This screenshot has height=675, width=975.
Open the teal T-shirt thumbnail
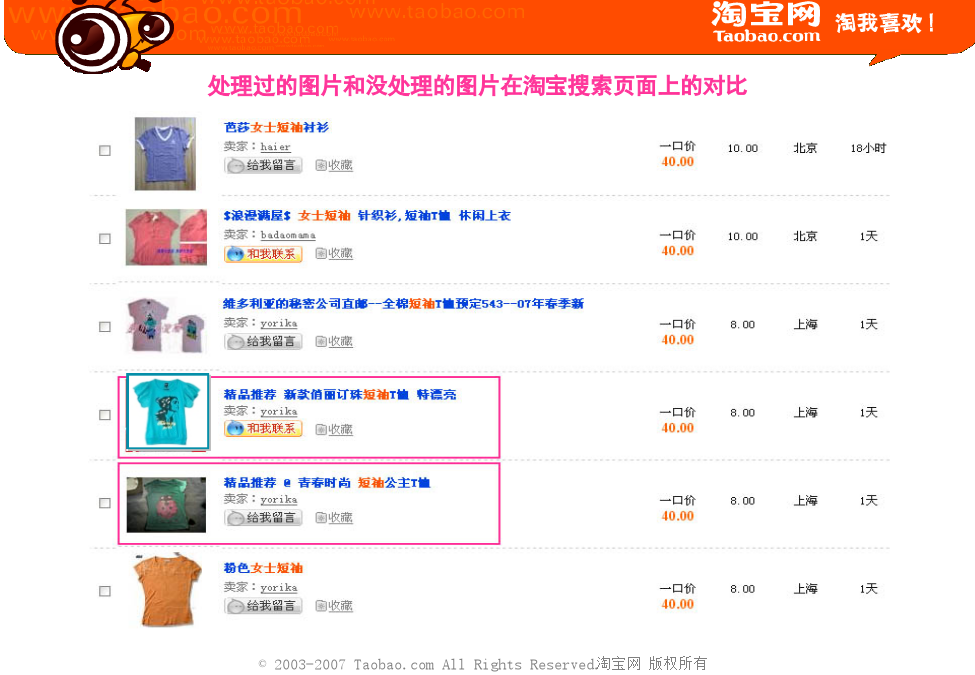168,411
